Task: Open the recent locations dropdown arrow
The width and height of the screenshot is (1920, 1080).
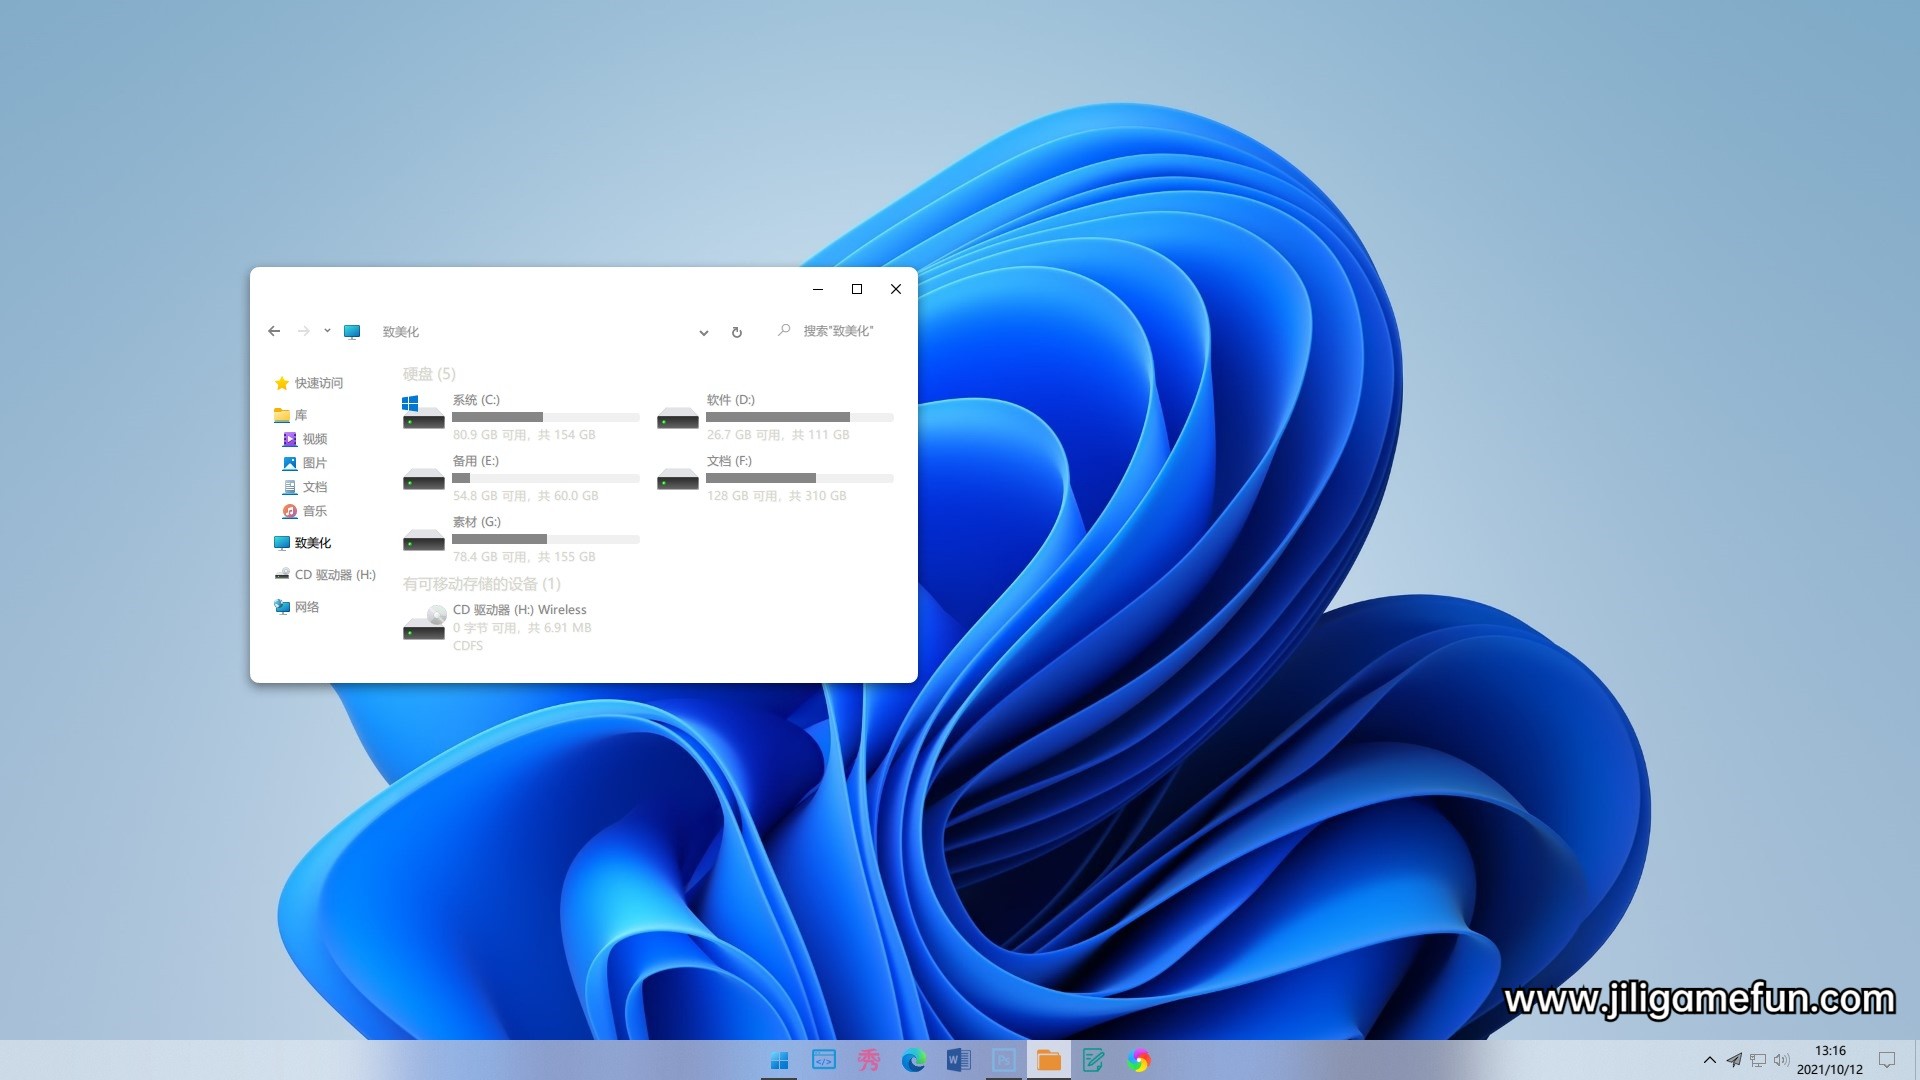Action: (x=327, y=331)
